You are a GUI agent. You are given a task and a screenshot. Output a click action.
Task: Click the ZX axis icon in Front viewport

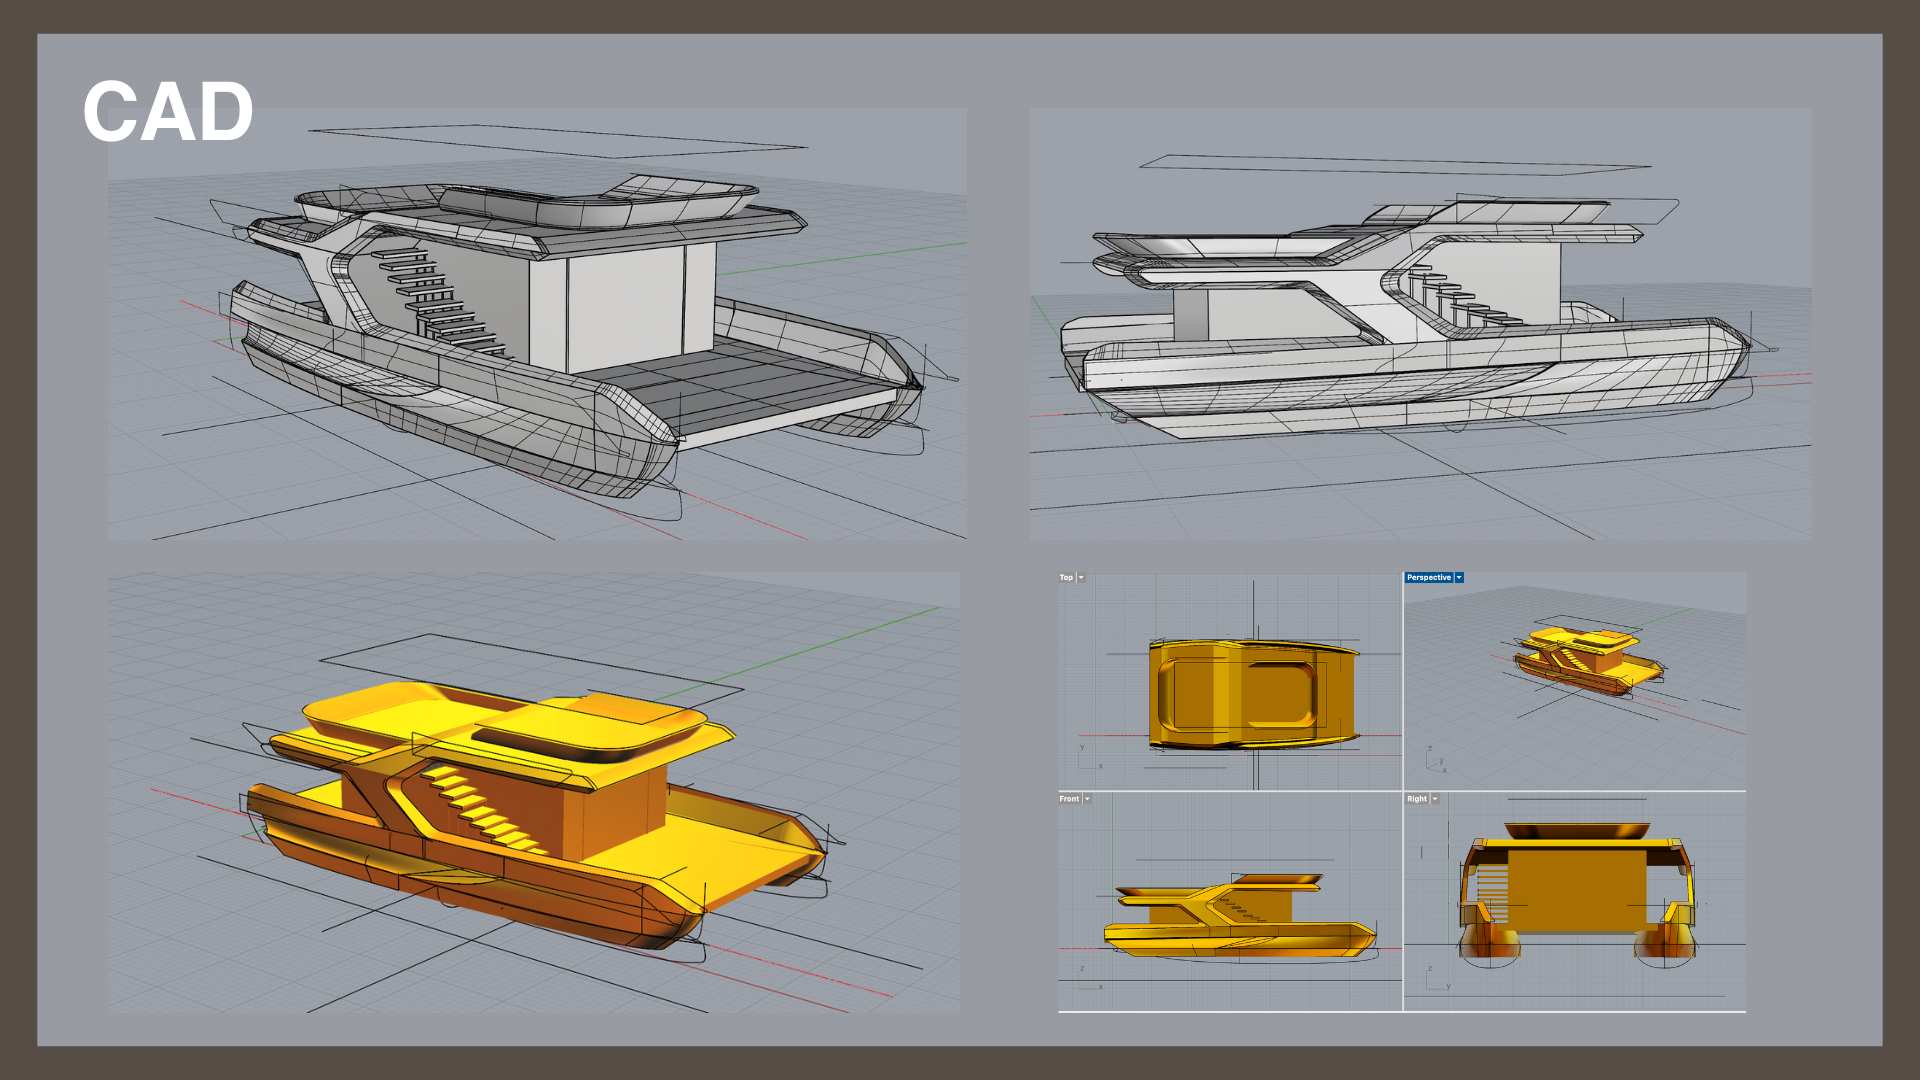click(x=1089, y=979)
